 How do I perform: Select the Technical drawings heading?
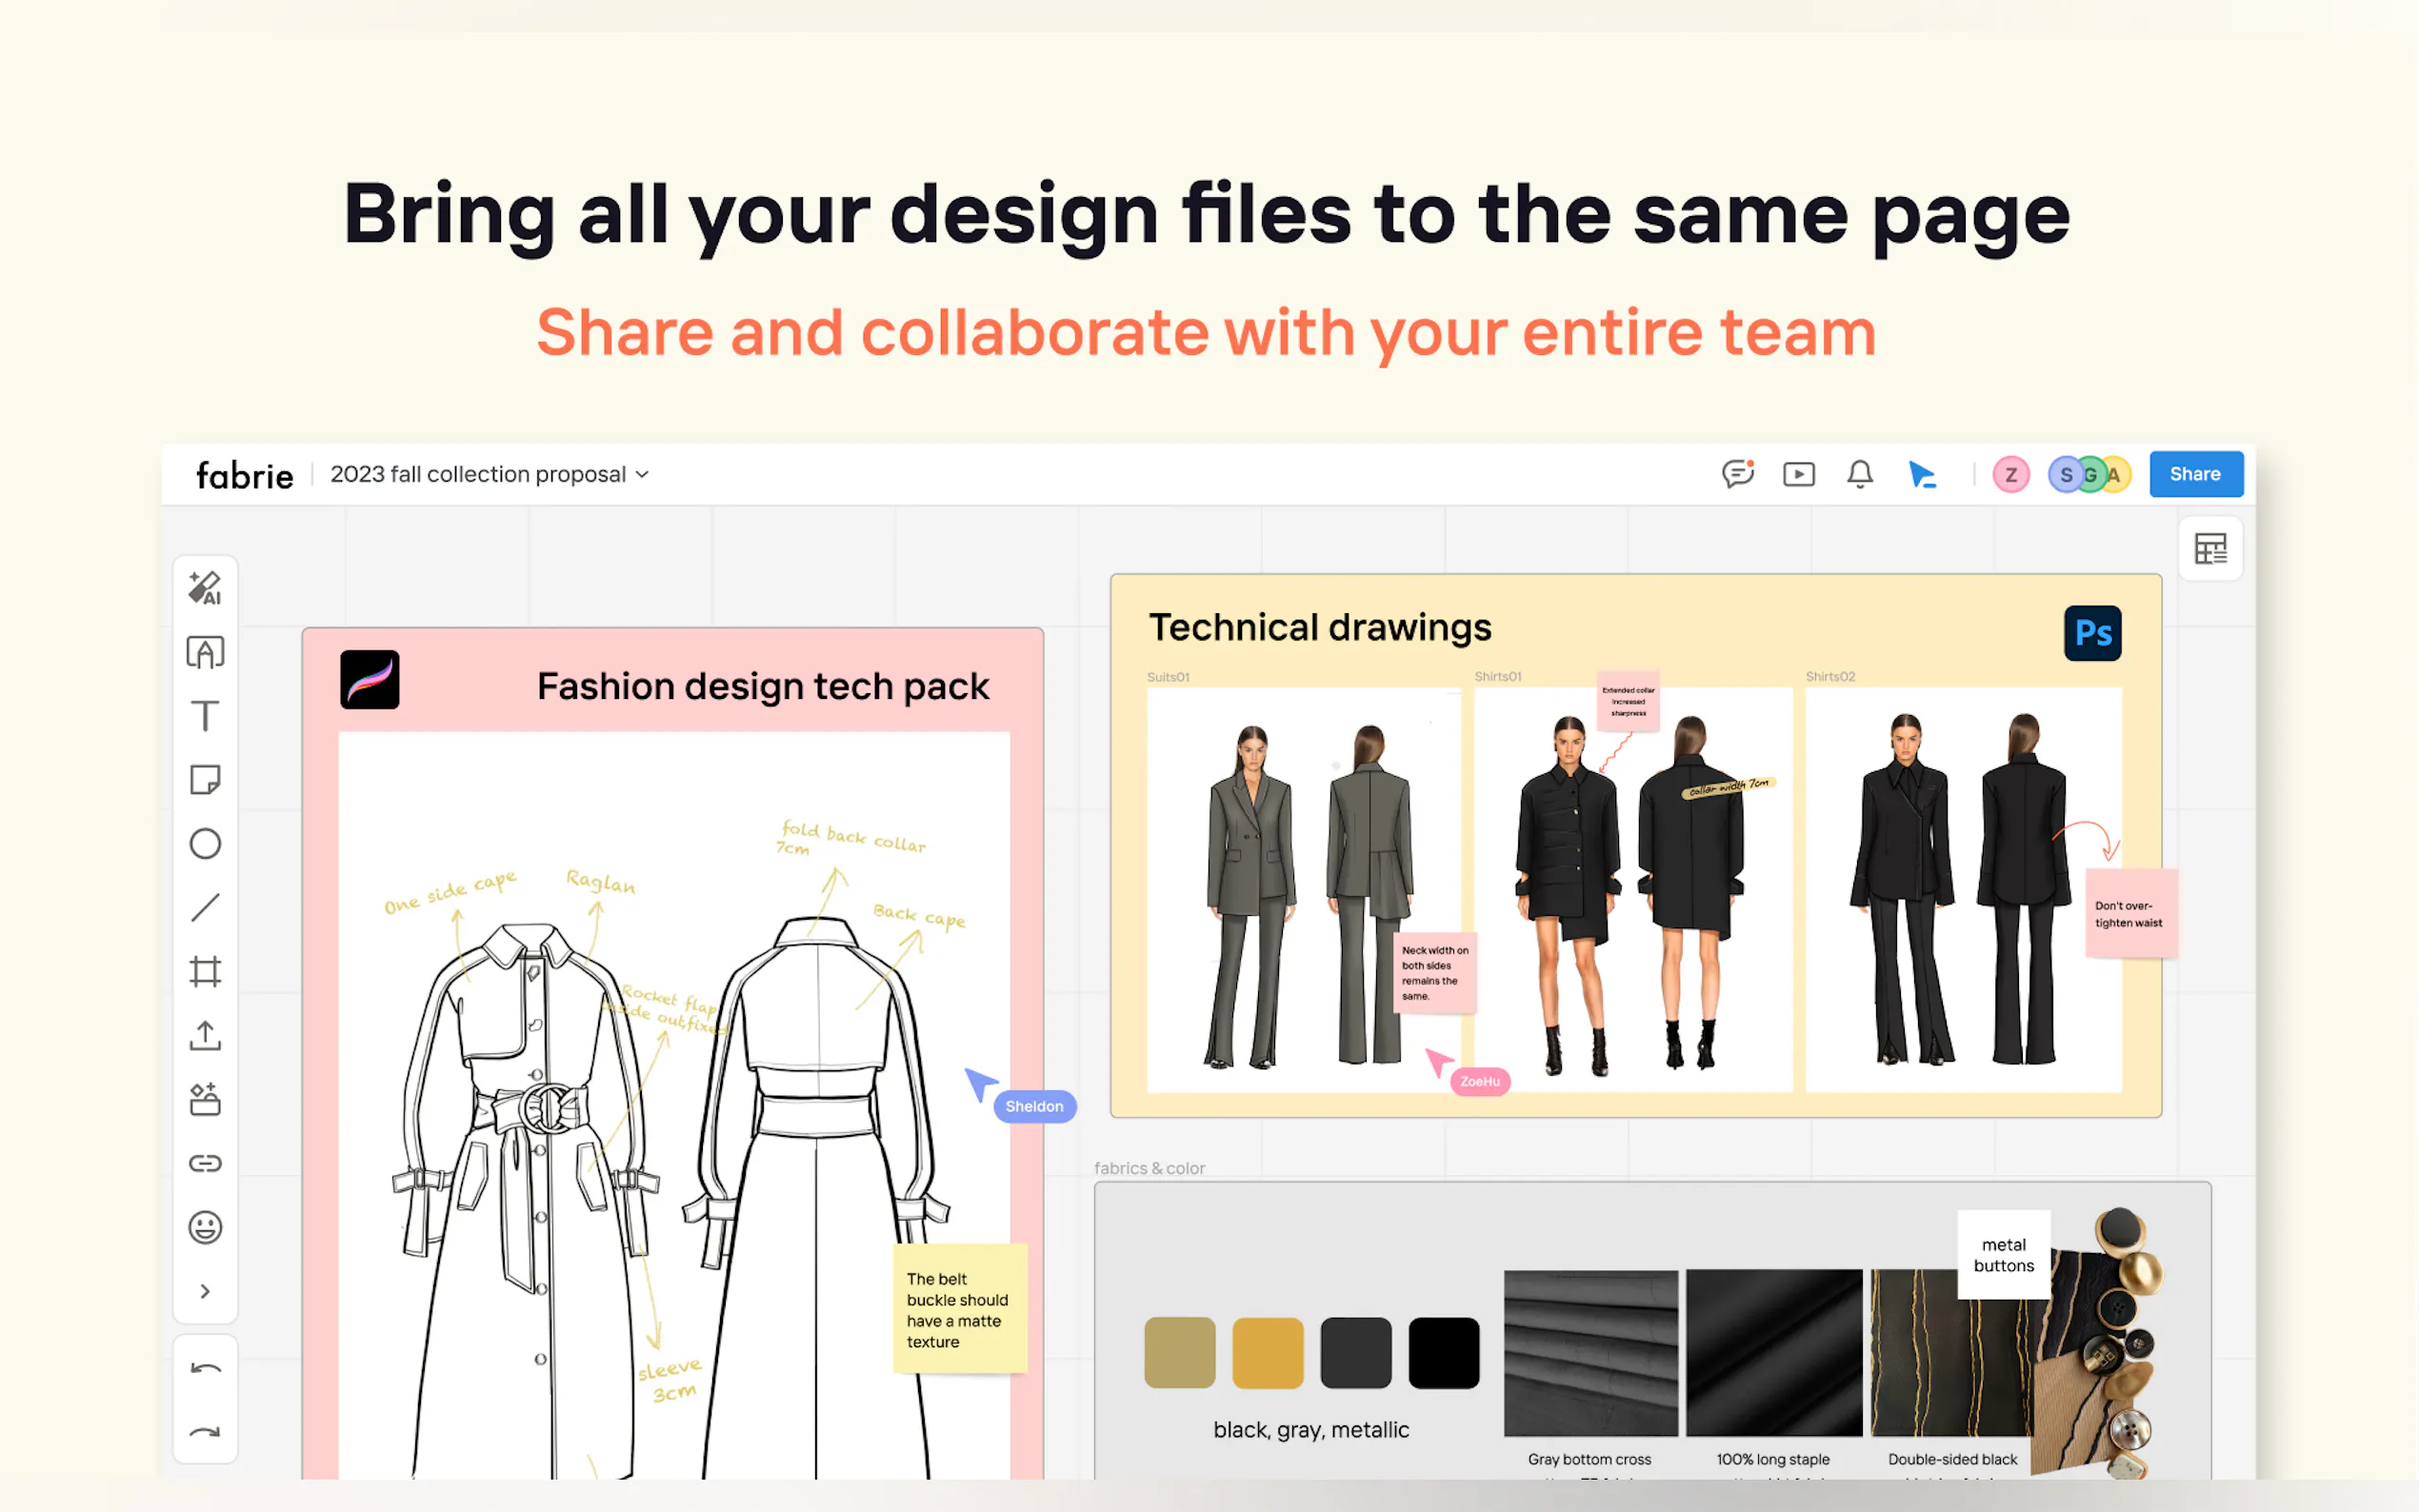click(1320, 628)
